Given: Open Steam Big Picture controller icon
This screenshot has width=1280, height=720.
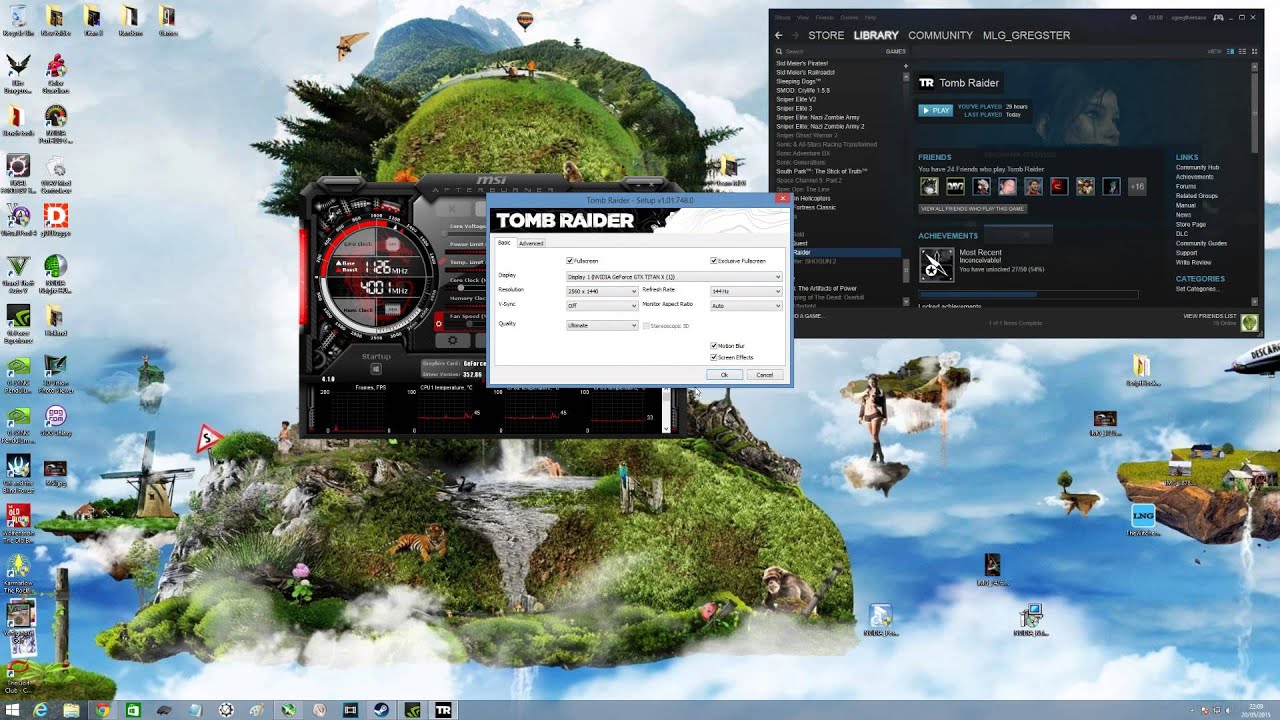Looking at the screenshot, I should pyautogui.click(x=1218, y=17).
